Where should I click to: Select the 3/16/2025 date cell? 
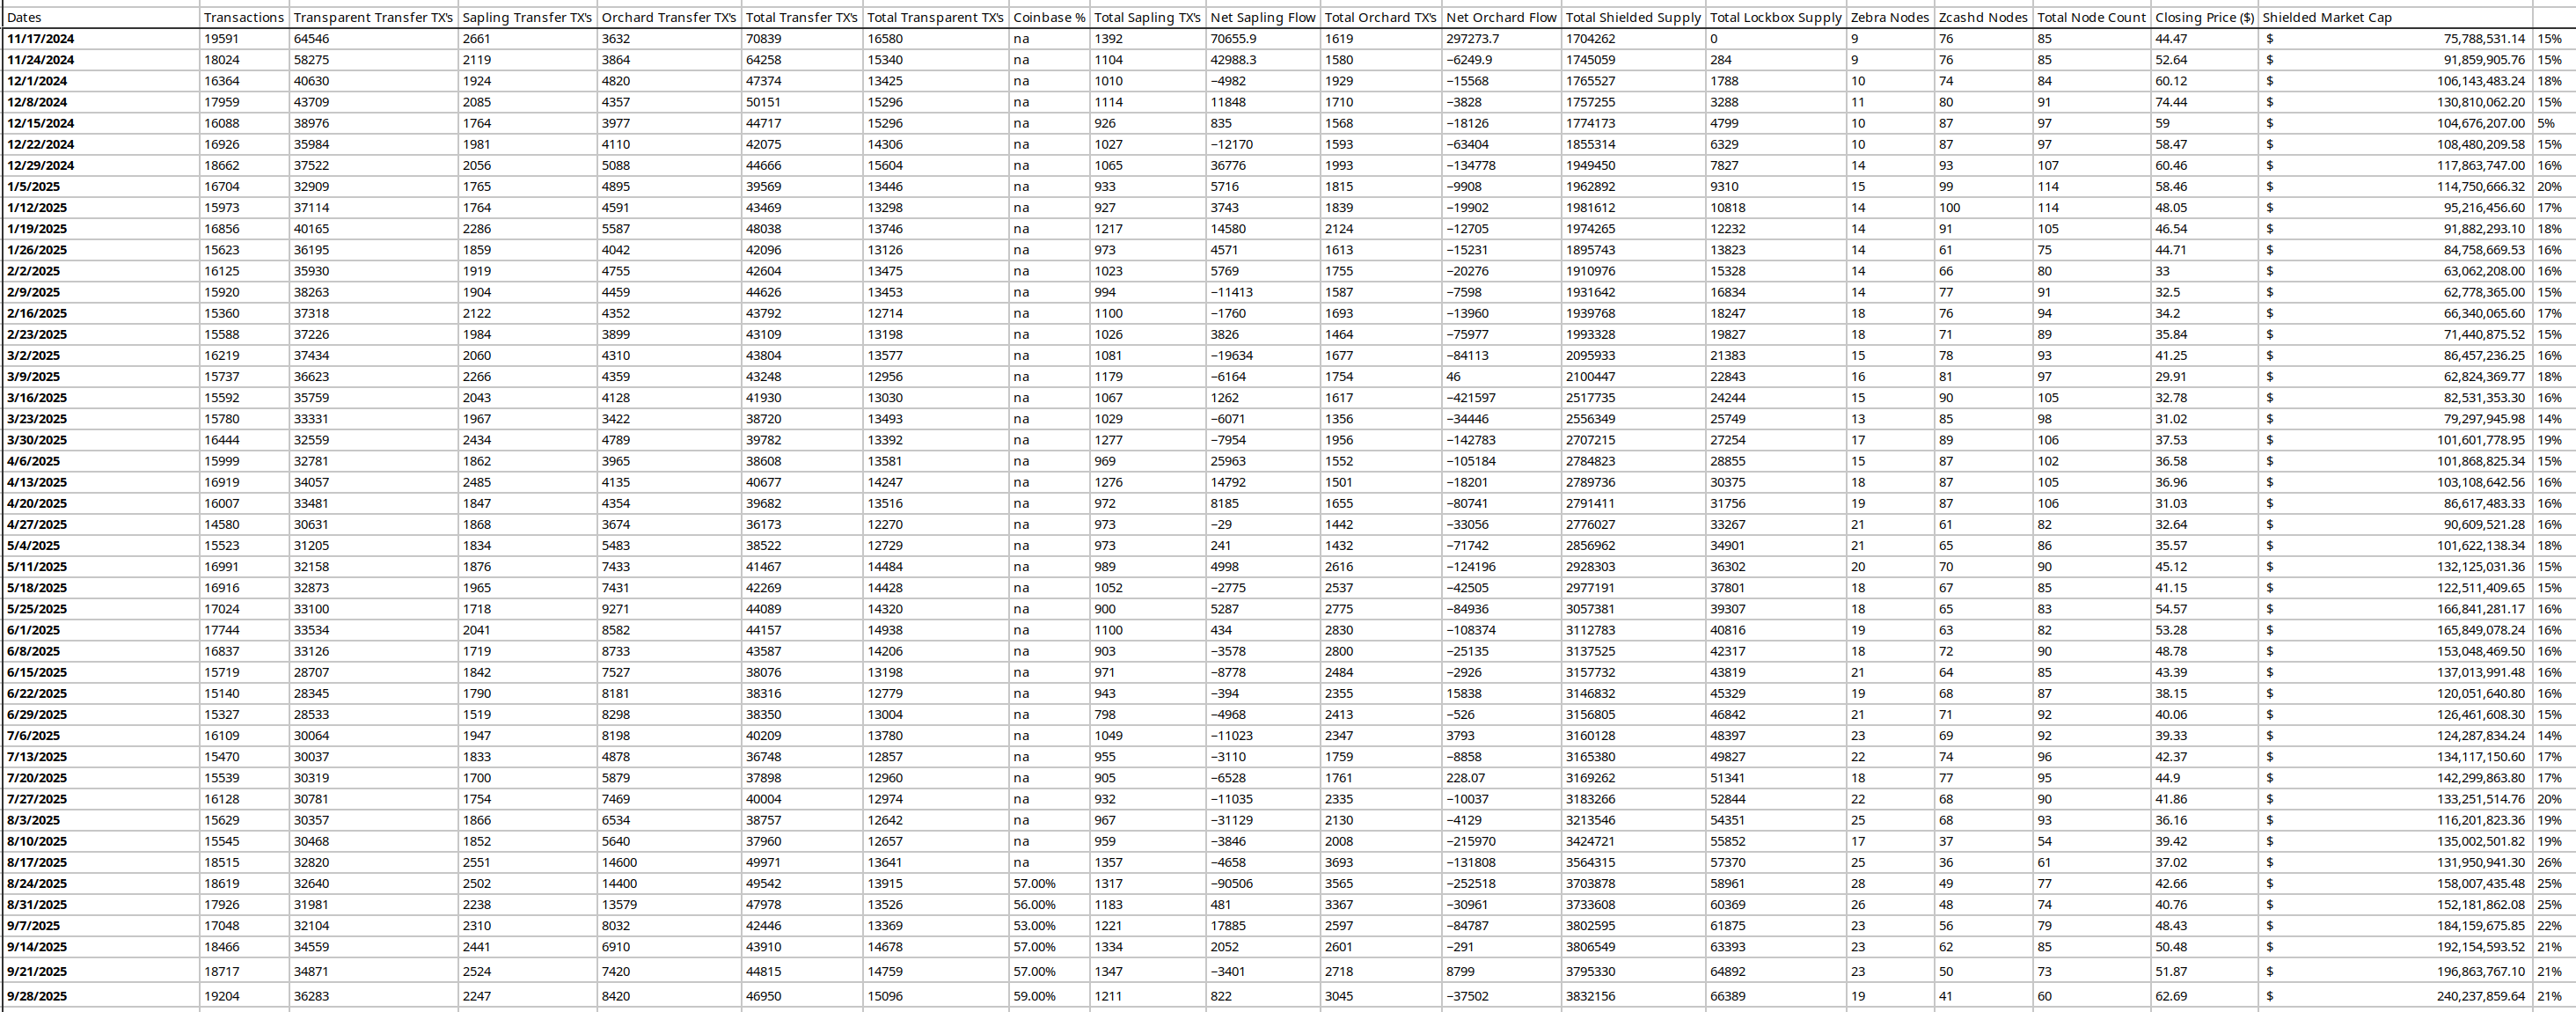(37, 398)
